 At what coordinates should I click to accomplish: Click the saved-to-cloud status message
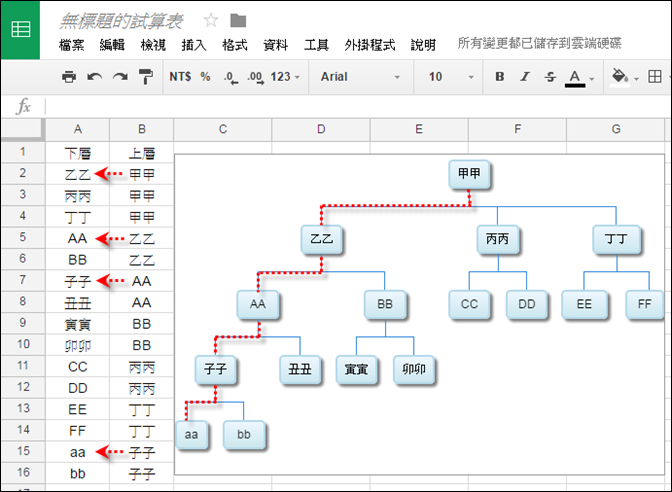[539, 43]
